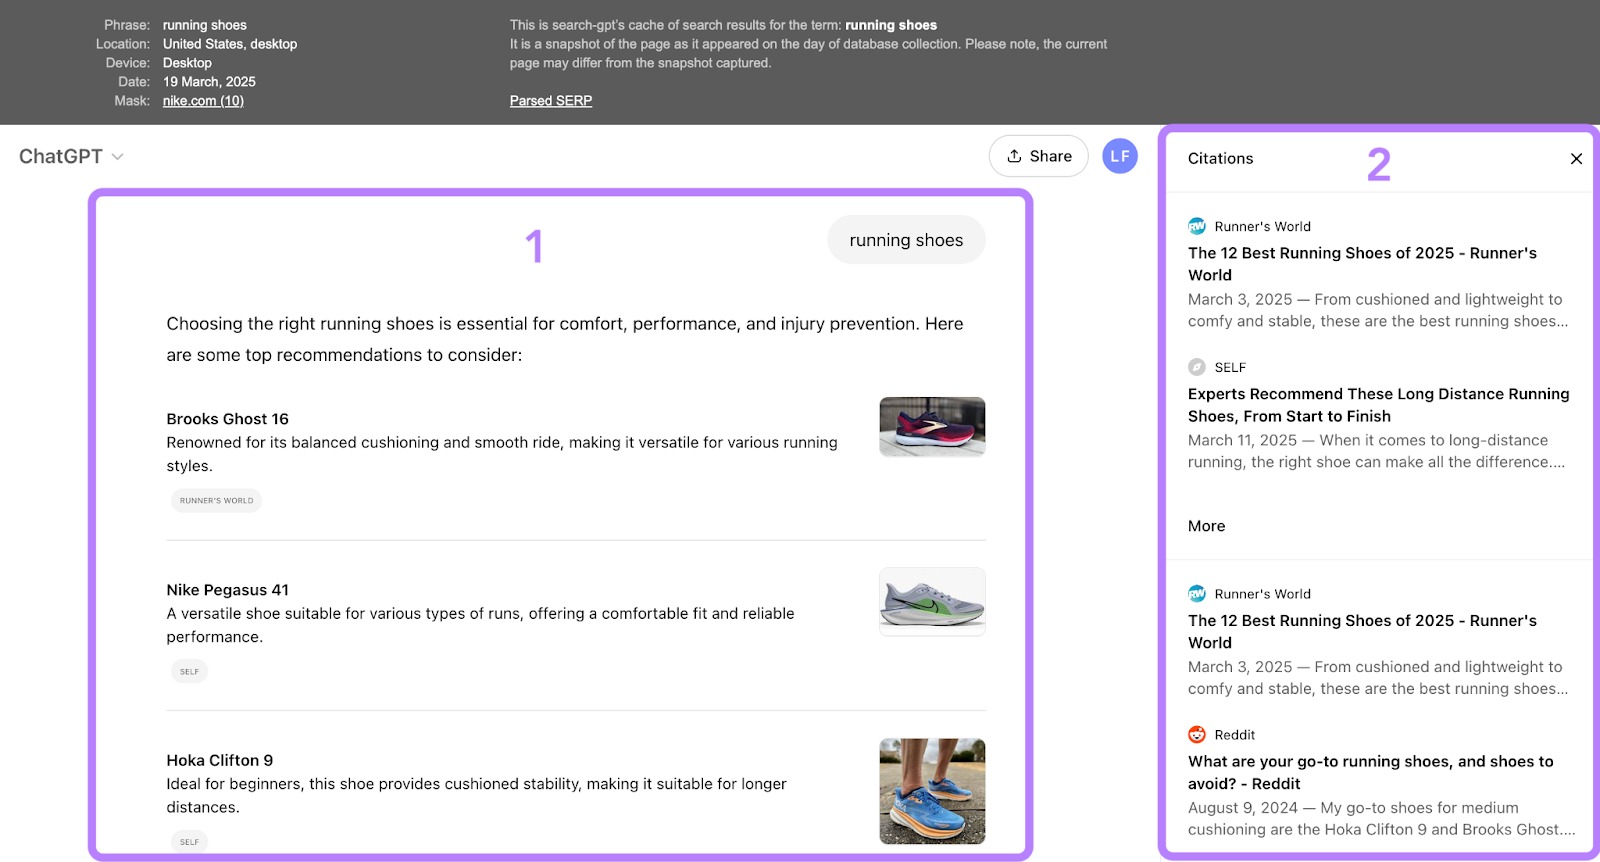
Task: Select the Hoka Clifton 9 heading
Action: pyautogui.click(x=220, y=761)
